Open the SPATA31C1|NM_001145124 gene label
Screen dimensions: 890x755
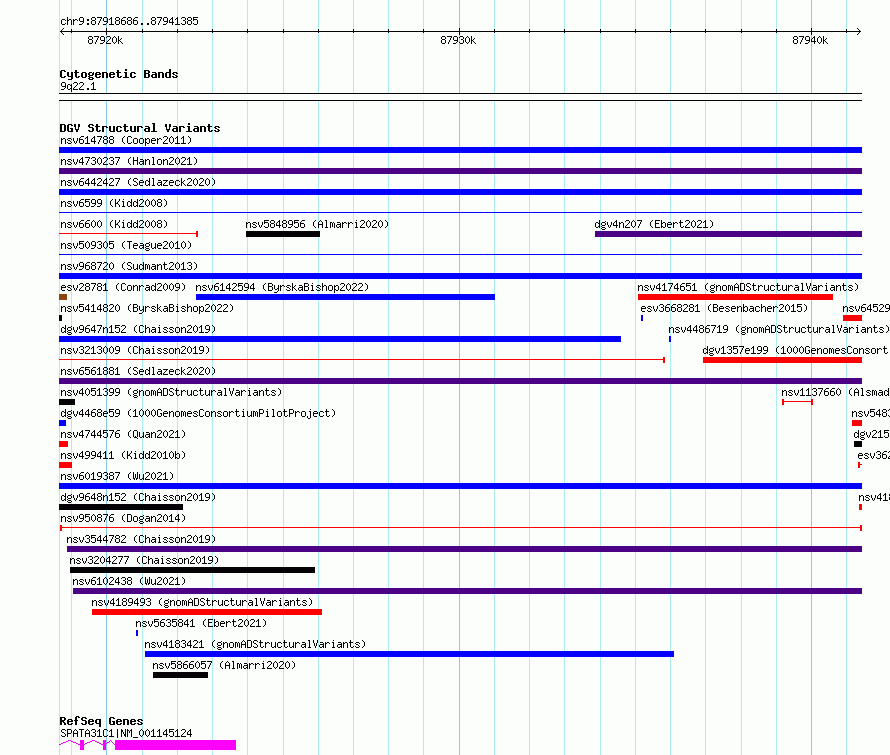126,733
